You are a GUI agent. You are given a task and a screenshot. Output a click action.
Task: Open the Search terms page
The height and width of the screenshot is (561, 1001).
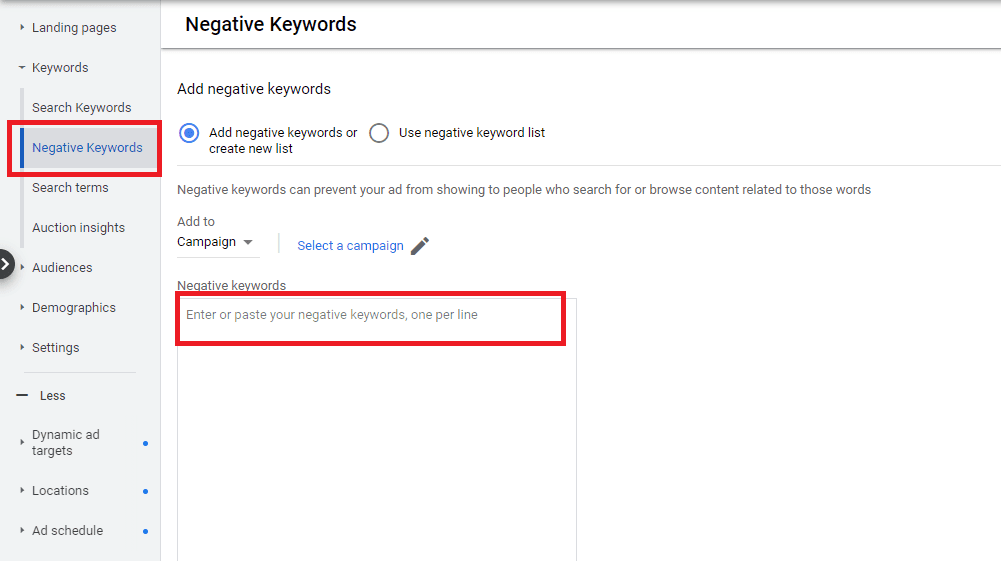click(x=70, y=188)
